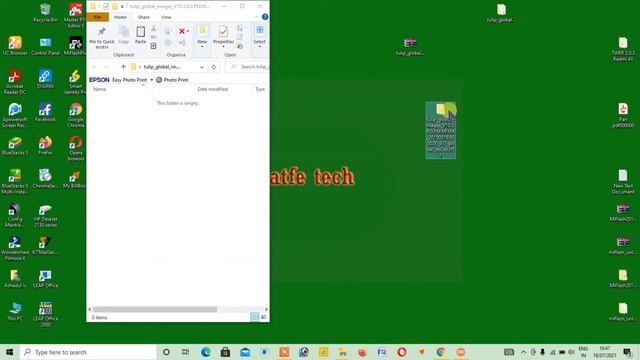This screenshot has height=360, width=640.
Task: Select the Control Panel desktop shortcut
Action: (x=45, y=46)
